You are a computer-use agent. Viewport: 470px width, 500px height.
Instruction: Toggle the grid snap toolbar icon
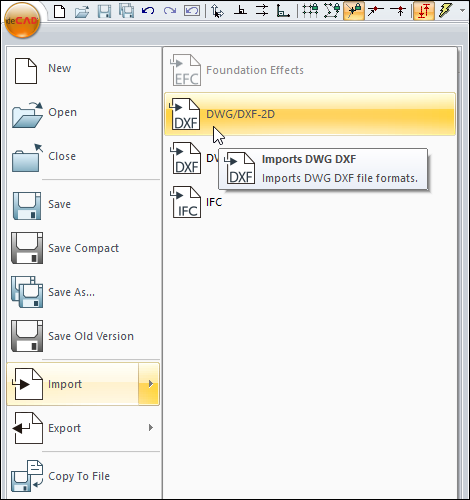(310, 11)
